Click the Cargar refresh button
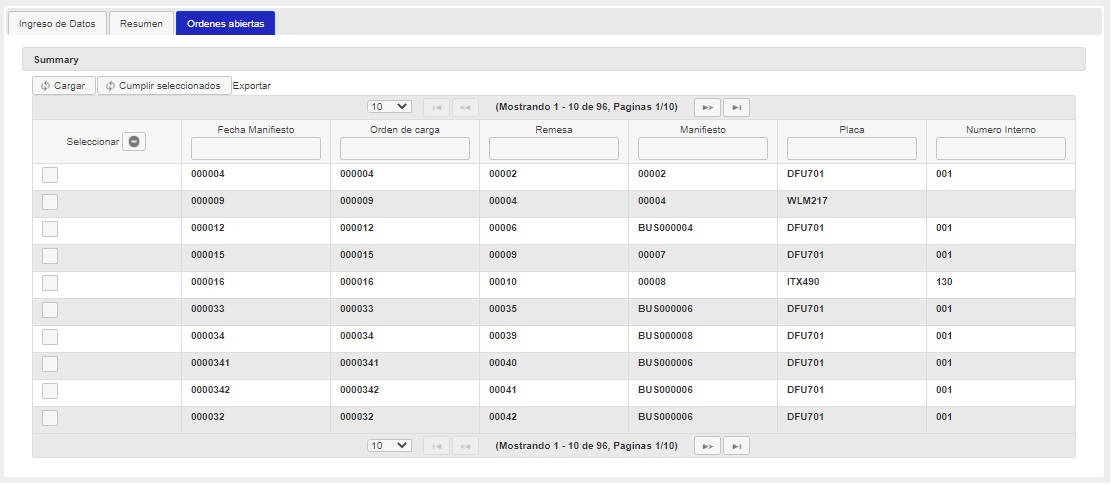This screenshot has width=1111, height=485. point(64,86)
